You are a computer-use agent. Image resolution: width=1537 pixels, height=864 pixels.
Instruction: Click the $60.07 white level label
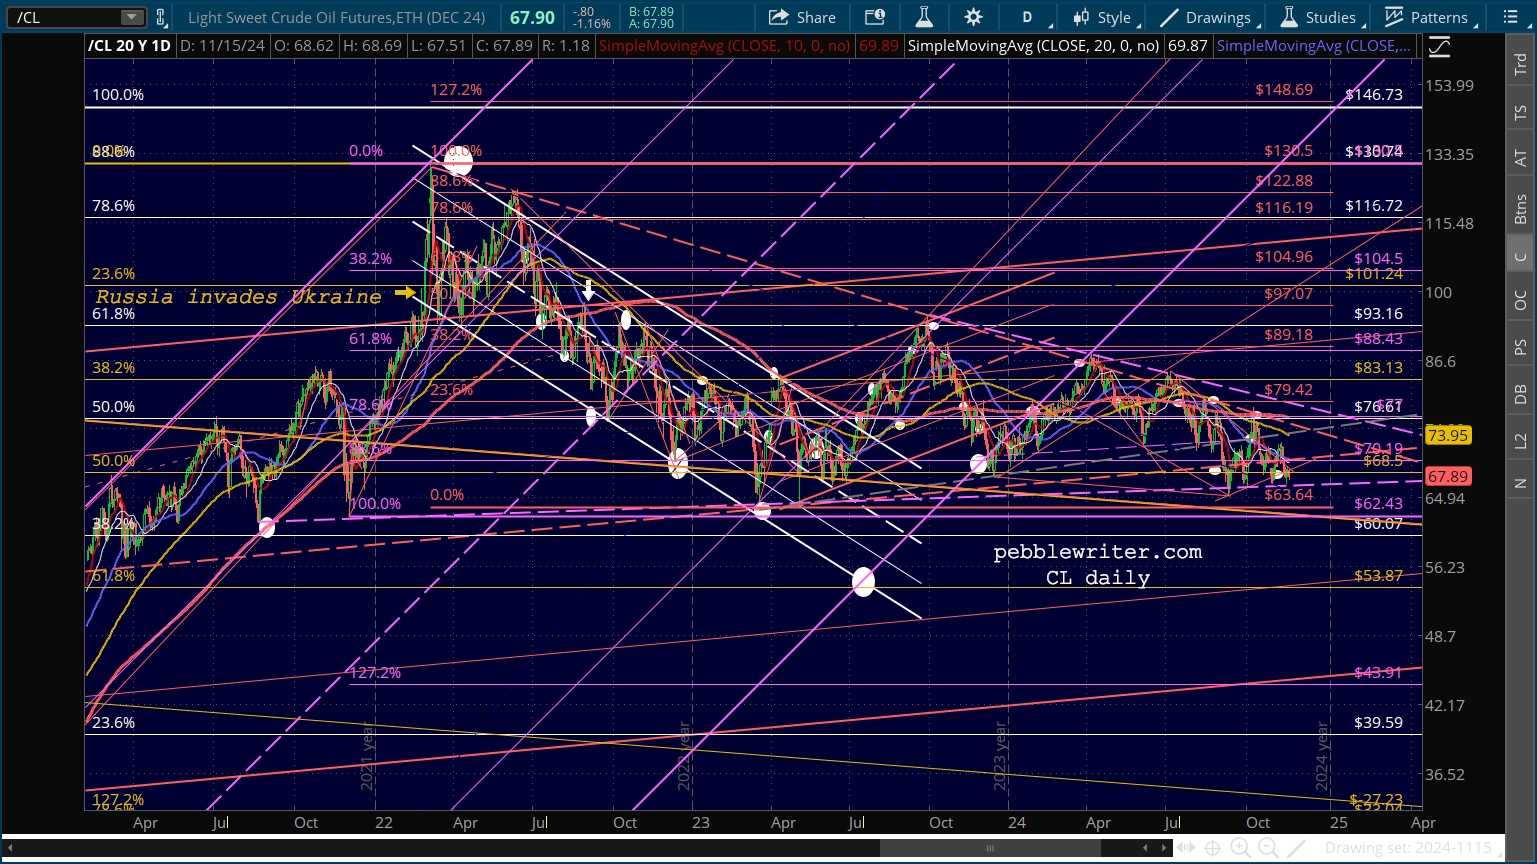point(1378,524)
